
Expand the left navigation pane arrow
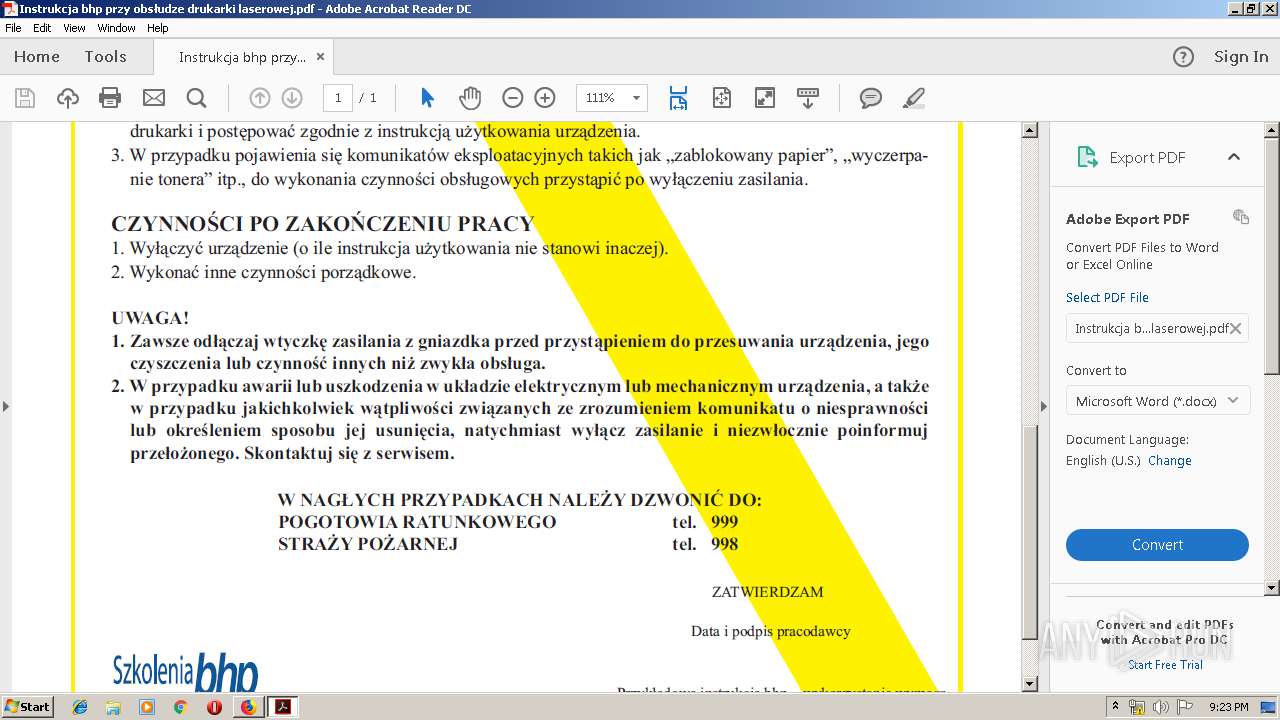(6, 406)
